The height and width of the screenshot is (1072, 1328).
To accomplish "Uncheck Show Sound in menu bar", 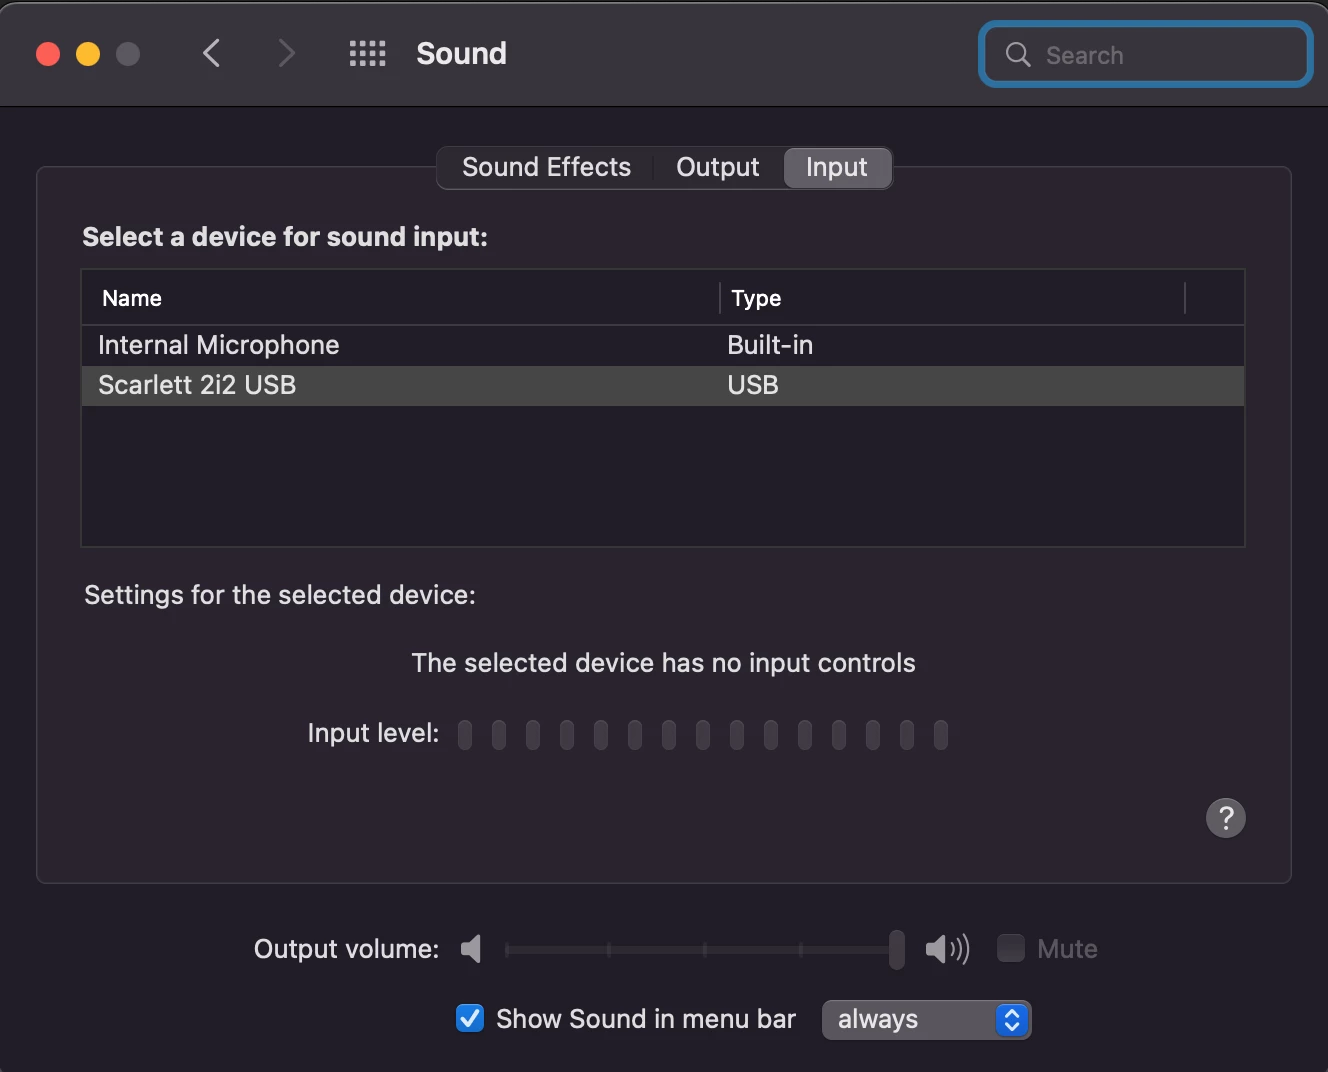I will point(470,1018).
